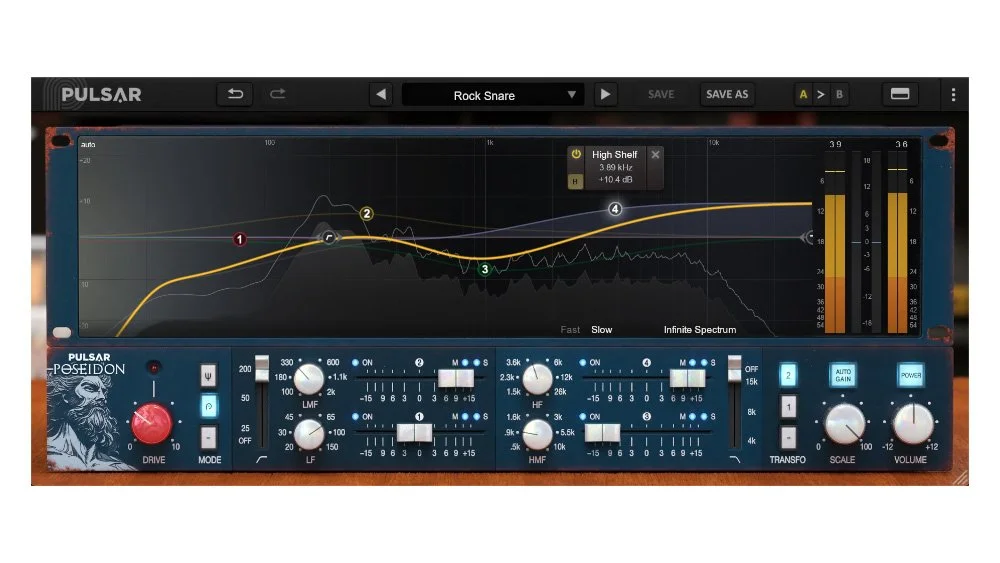Screen dimensions: 1000x563
Task: Select EQ band node 1 on the graph
Action: click(240, 240)
